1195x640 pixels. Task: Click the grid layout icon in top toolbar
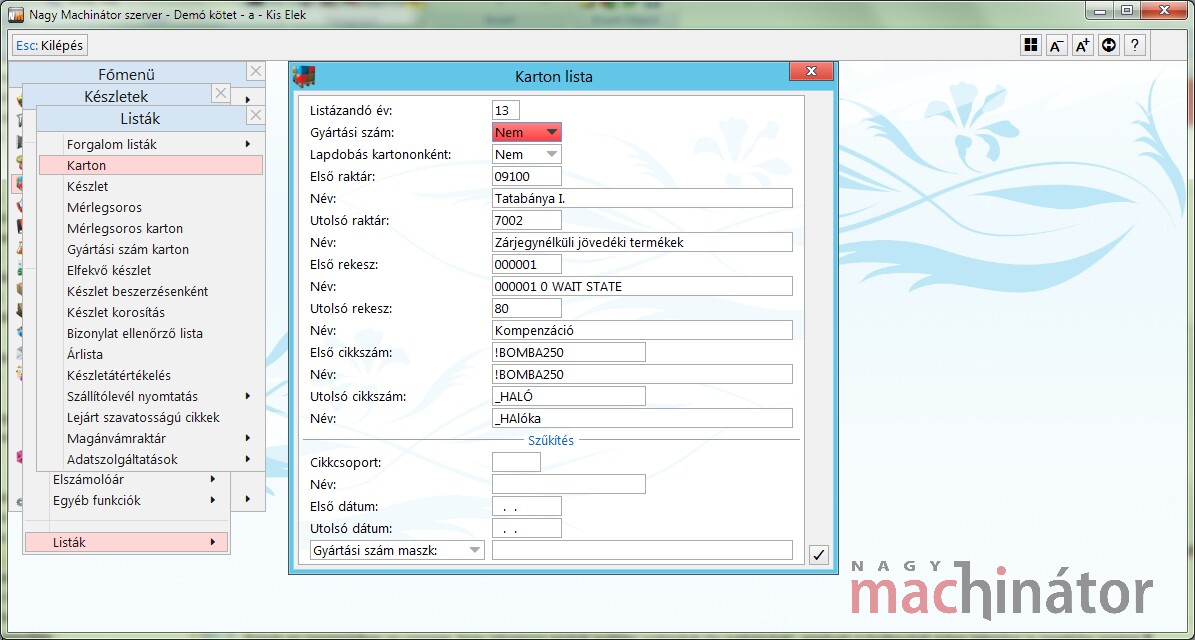click(x=1031, y=46)
